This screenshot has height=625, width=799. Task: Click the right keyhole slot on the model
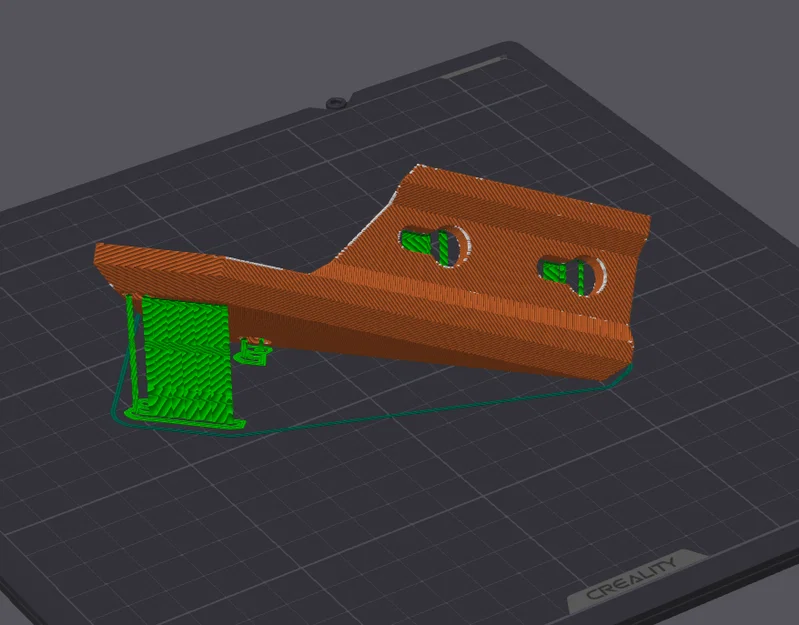[572, 275]
